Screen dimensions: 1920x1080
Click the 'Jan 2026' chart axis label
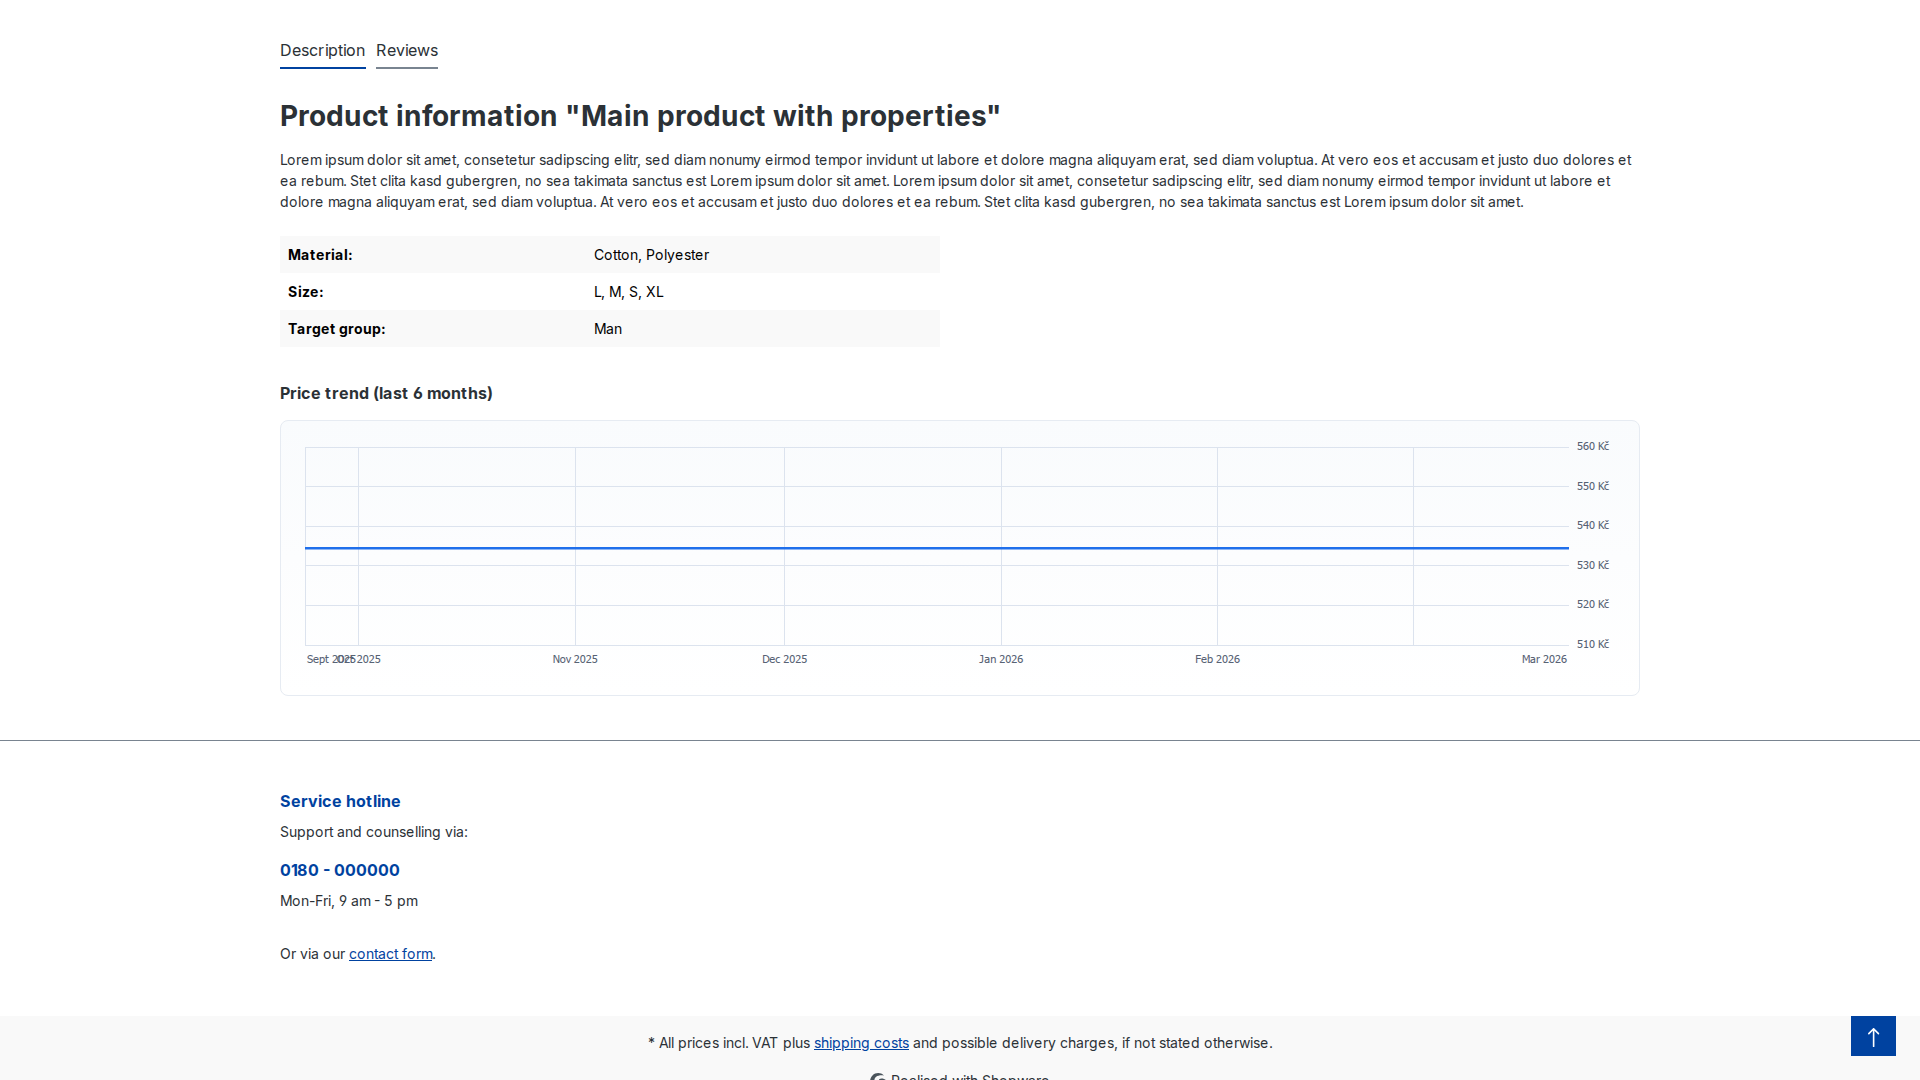coord(1001,659)
